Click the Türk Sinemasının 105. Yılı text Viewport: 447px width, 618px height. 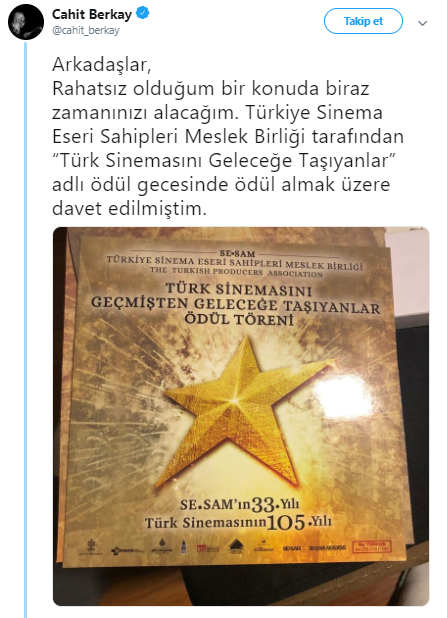(x=238, y=523)
